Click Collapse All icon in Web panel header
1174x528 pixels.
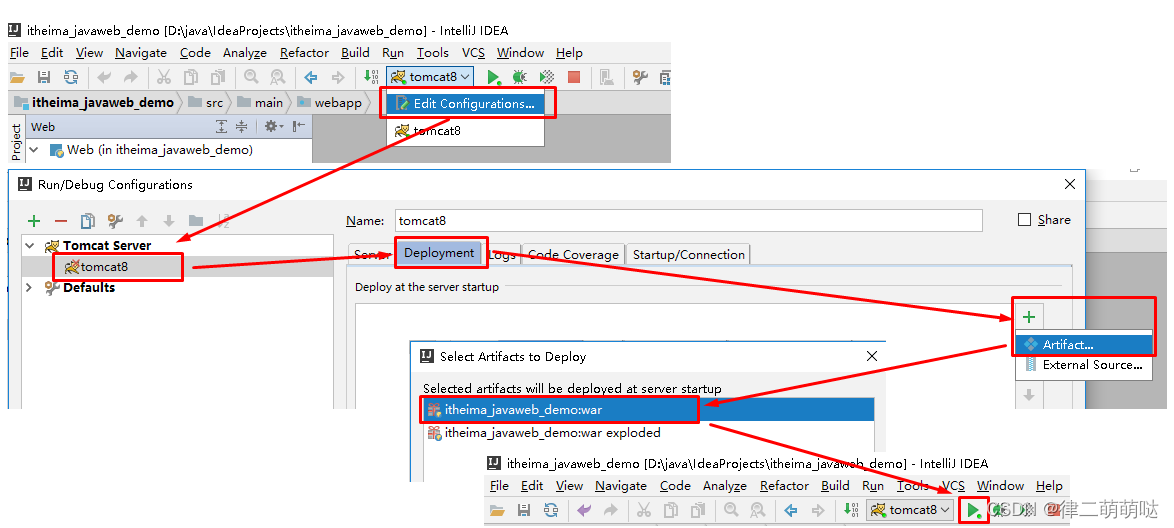pos(242,127)
